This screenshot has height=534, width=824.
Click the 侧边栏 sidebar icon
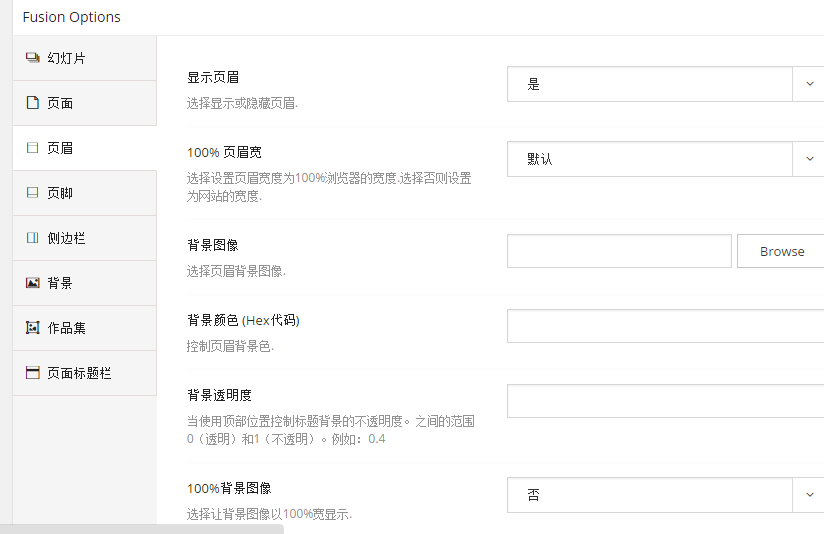click(x=32, y=238)
